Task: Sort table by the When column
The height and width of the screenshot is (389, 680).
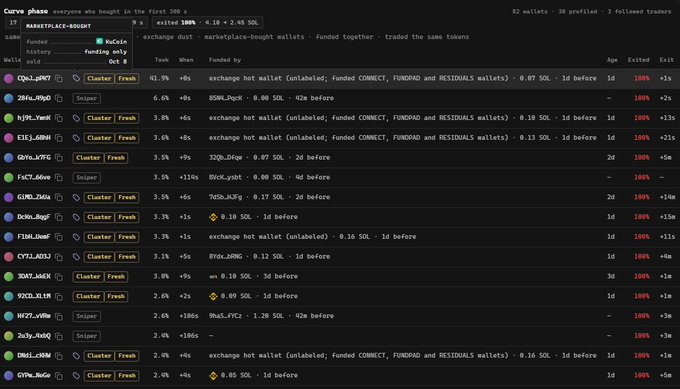Action: (x=186, y=60)
